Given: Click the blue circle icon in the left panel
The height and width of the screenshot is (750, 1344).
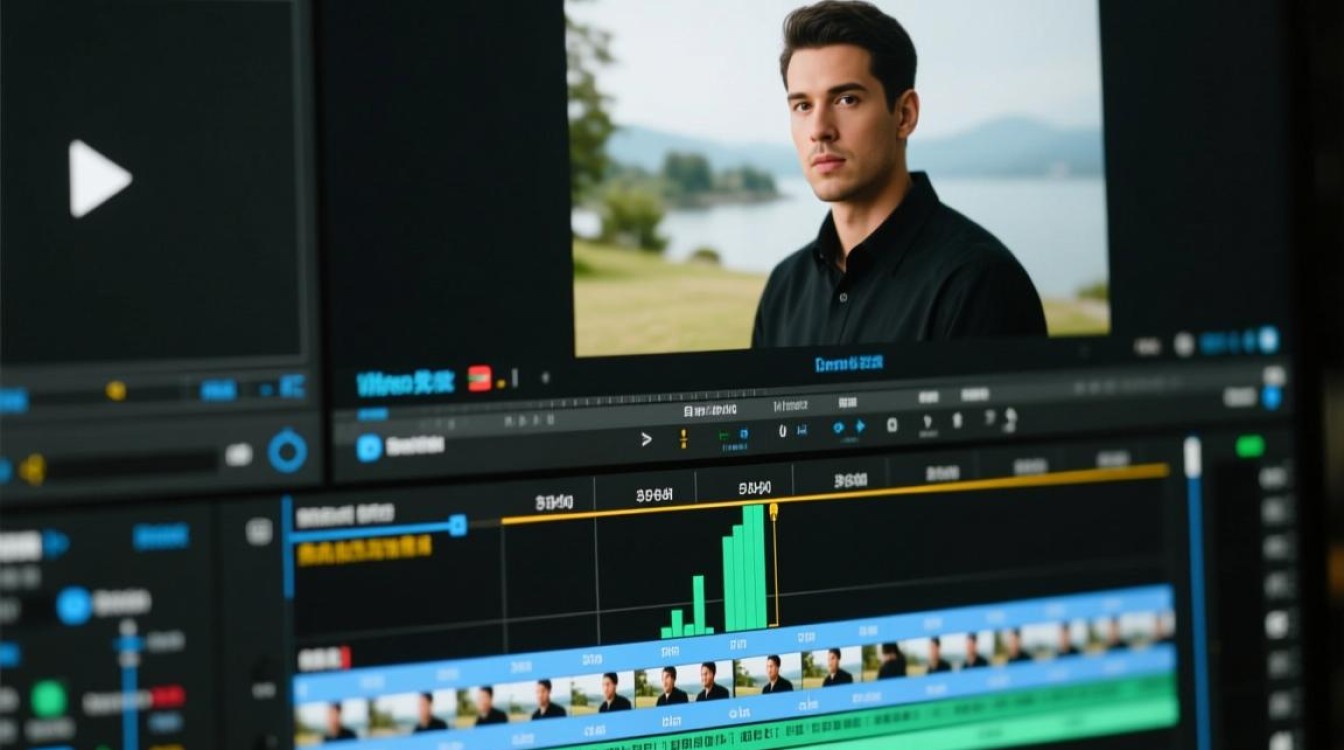Looking at the screenshot, I should [74, 605].
